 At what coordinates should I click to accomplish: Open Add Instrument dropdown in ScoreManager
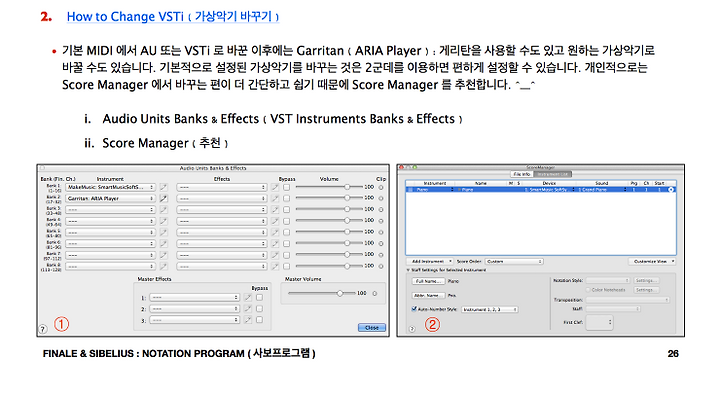point(431,261)
